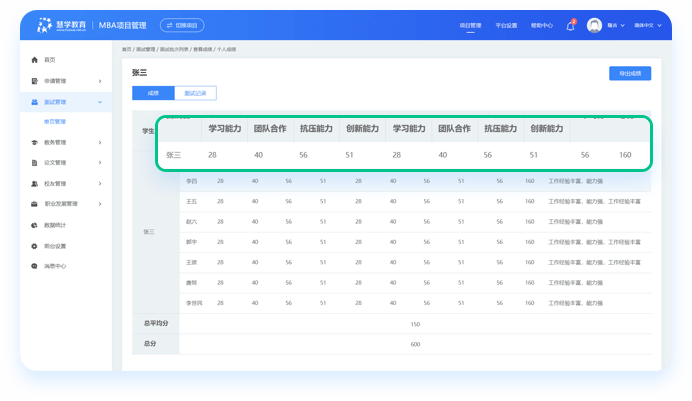The height and width of the screenshot is (401, 692).
Task: Open the 简体中文 language dropdown
Action: tap(650, 25)
